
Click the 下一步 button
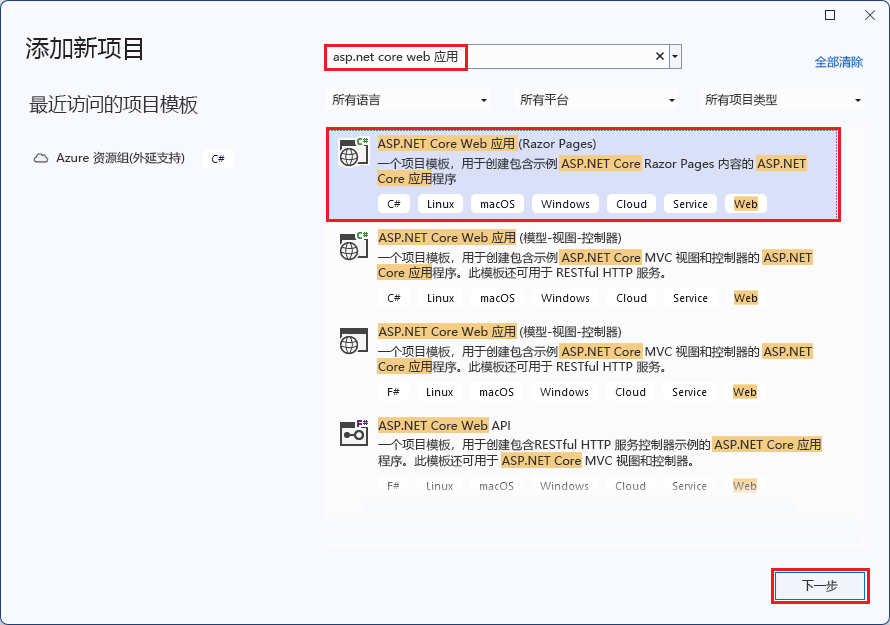tap(819, 586)
